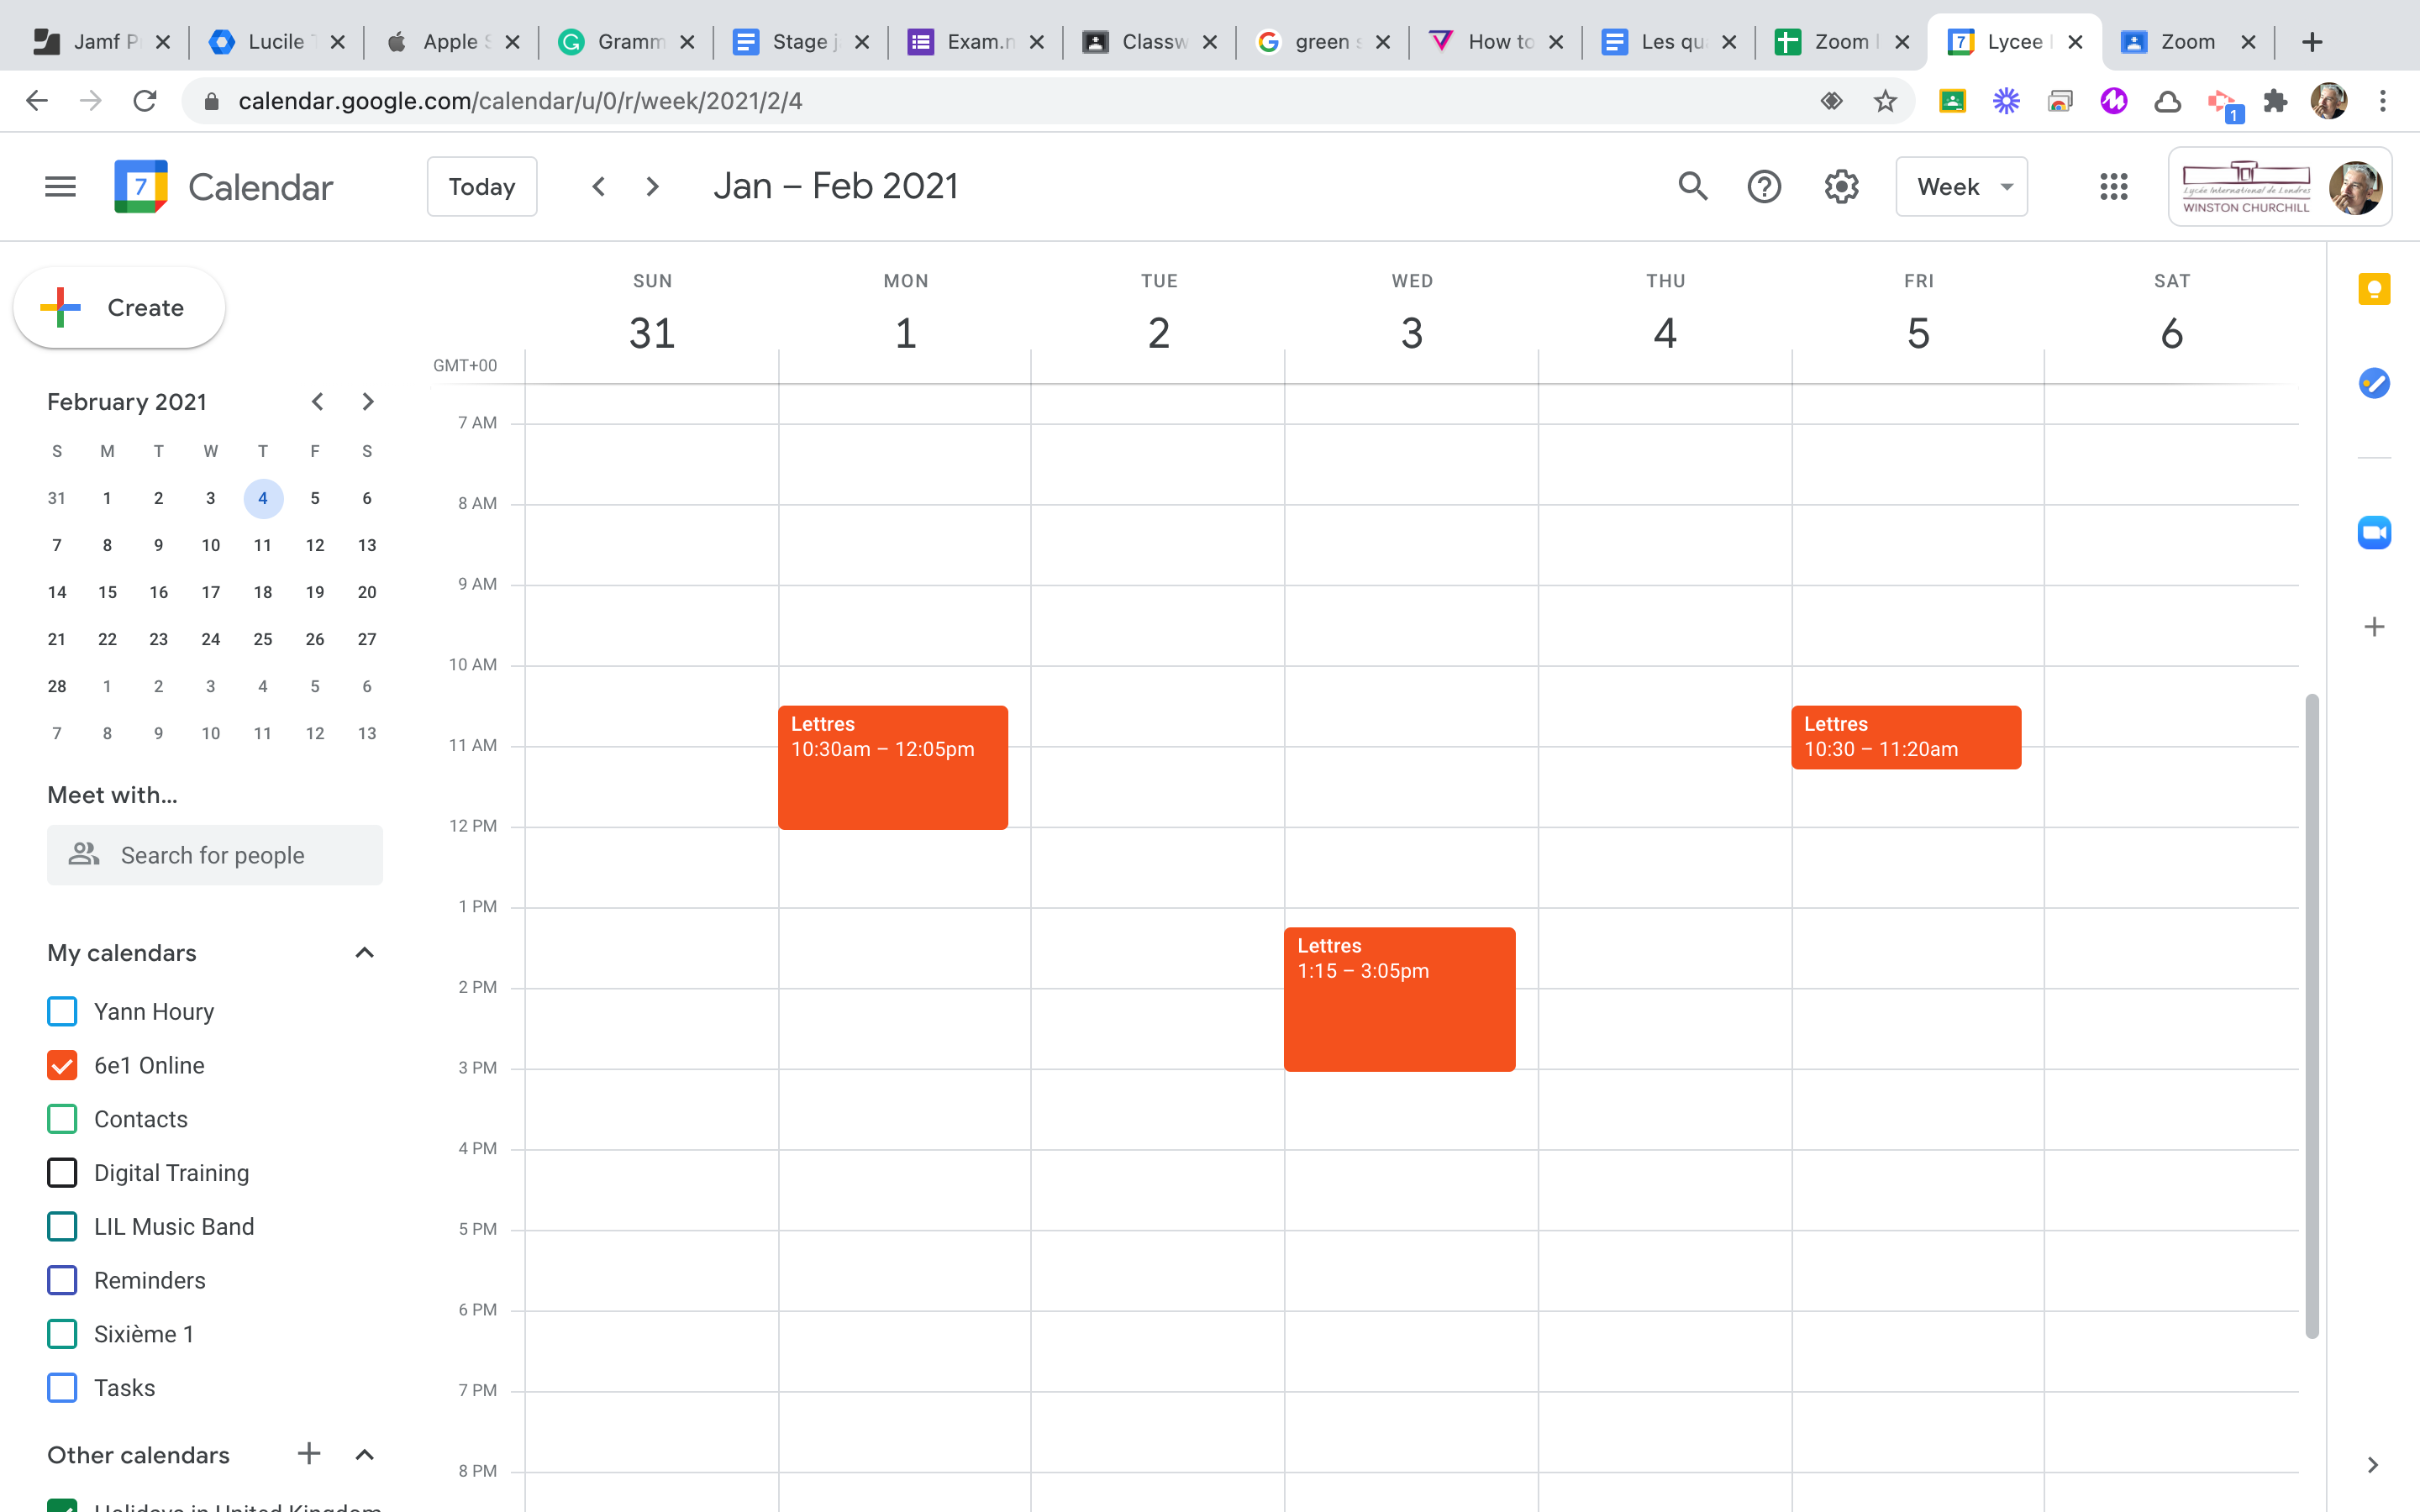Click the calendar search magnifier icon
2420x1512 pixels.
coord(1692,187)
